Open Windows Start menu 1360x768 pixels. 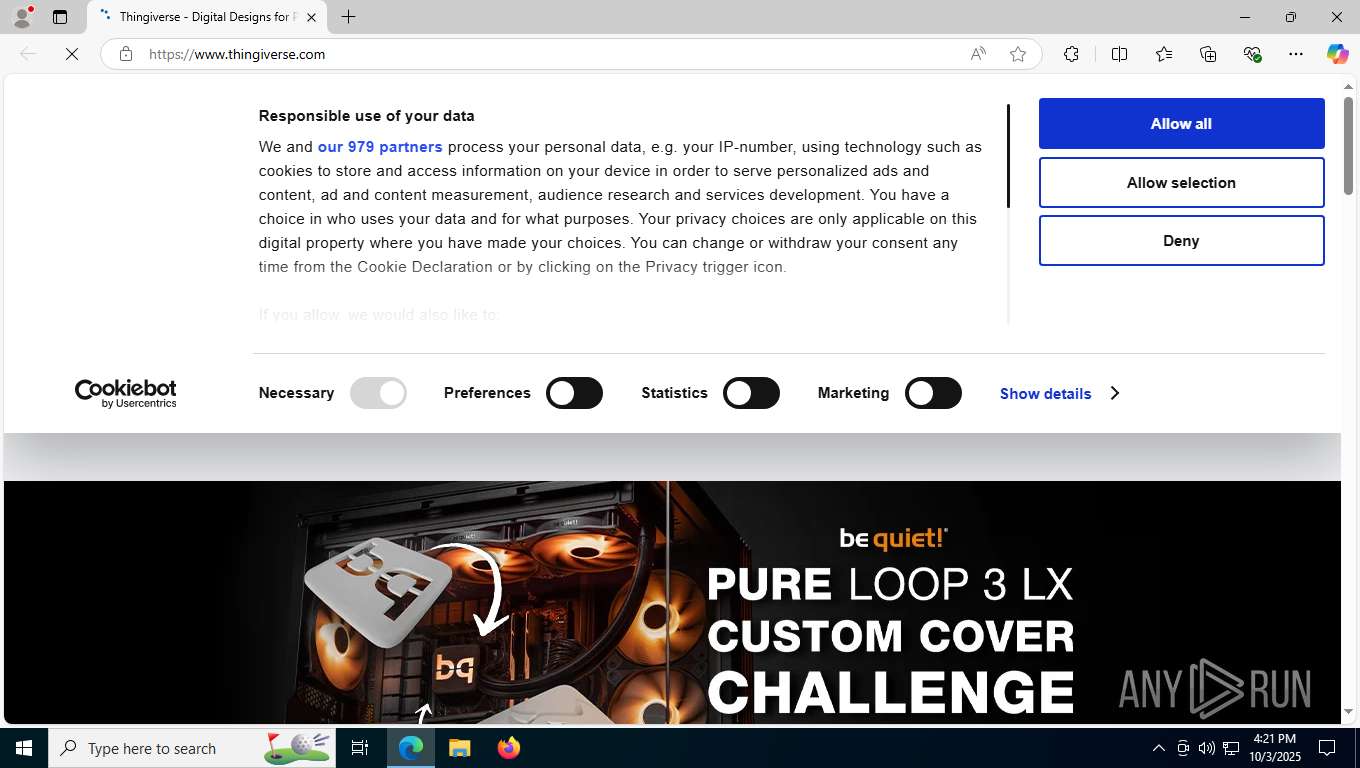tap(24, 748)
